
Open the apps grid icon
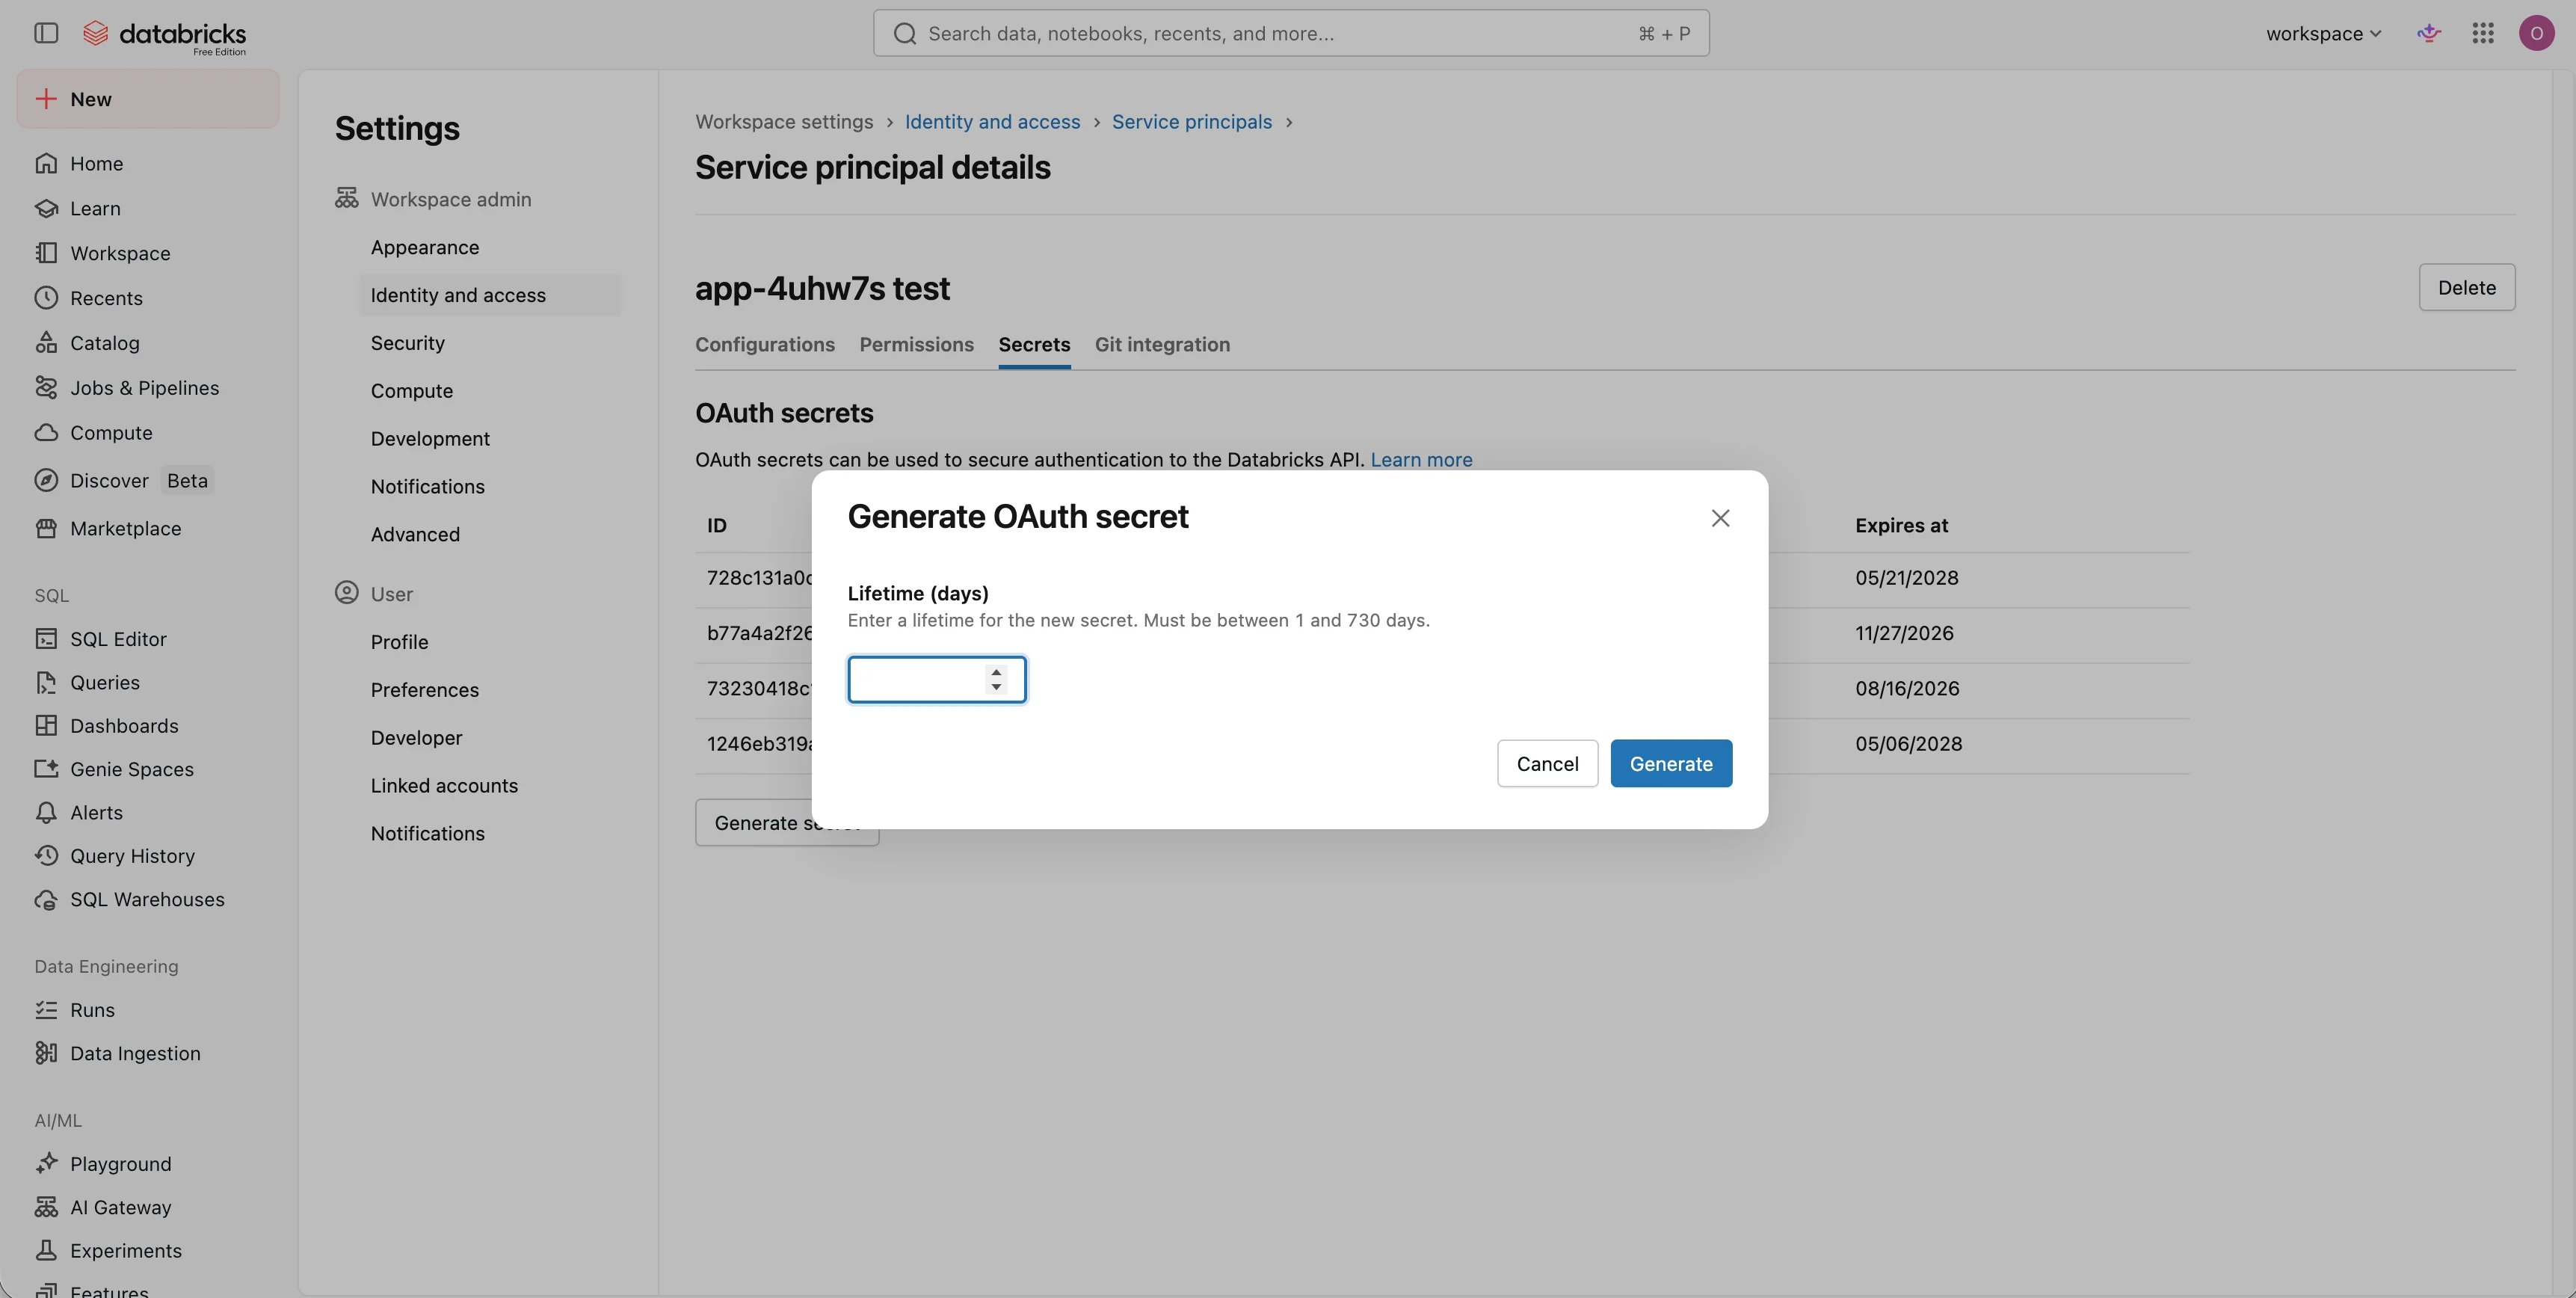pyautogui.click(x=2483, y=33)
